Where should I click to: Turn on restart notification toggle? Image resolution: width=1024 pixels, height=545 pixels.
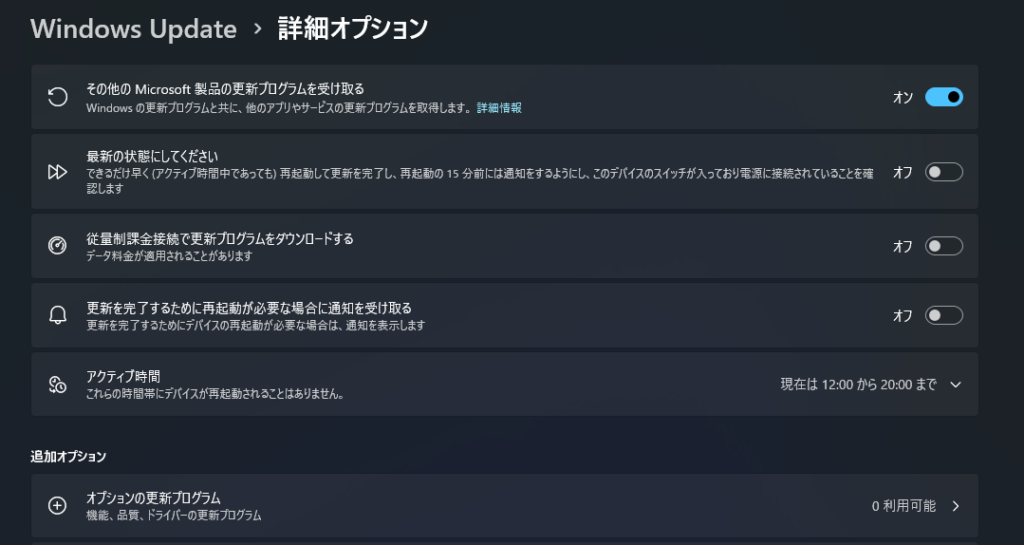(943, 316)
